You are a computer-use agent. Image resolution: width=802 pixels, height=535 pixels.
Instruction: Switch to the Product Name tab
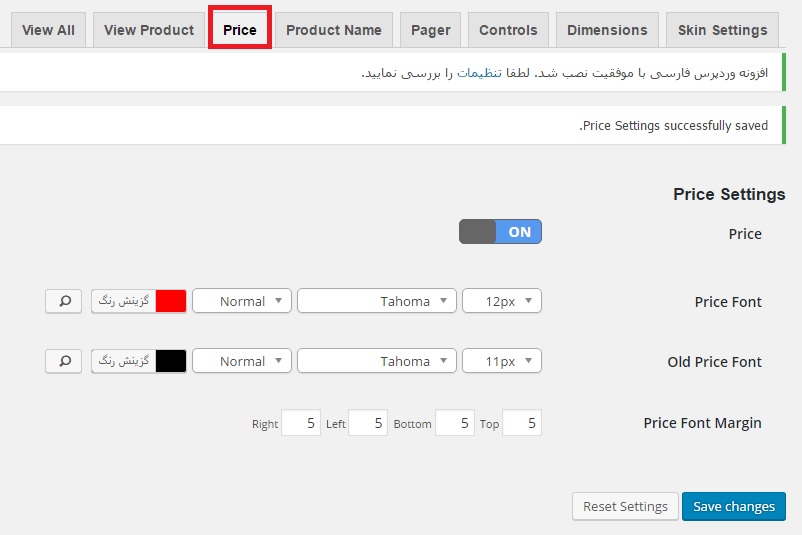[x=334, y=30]
